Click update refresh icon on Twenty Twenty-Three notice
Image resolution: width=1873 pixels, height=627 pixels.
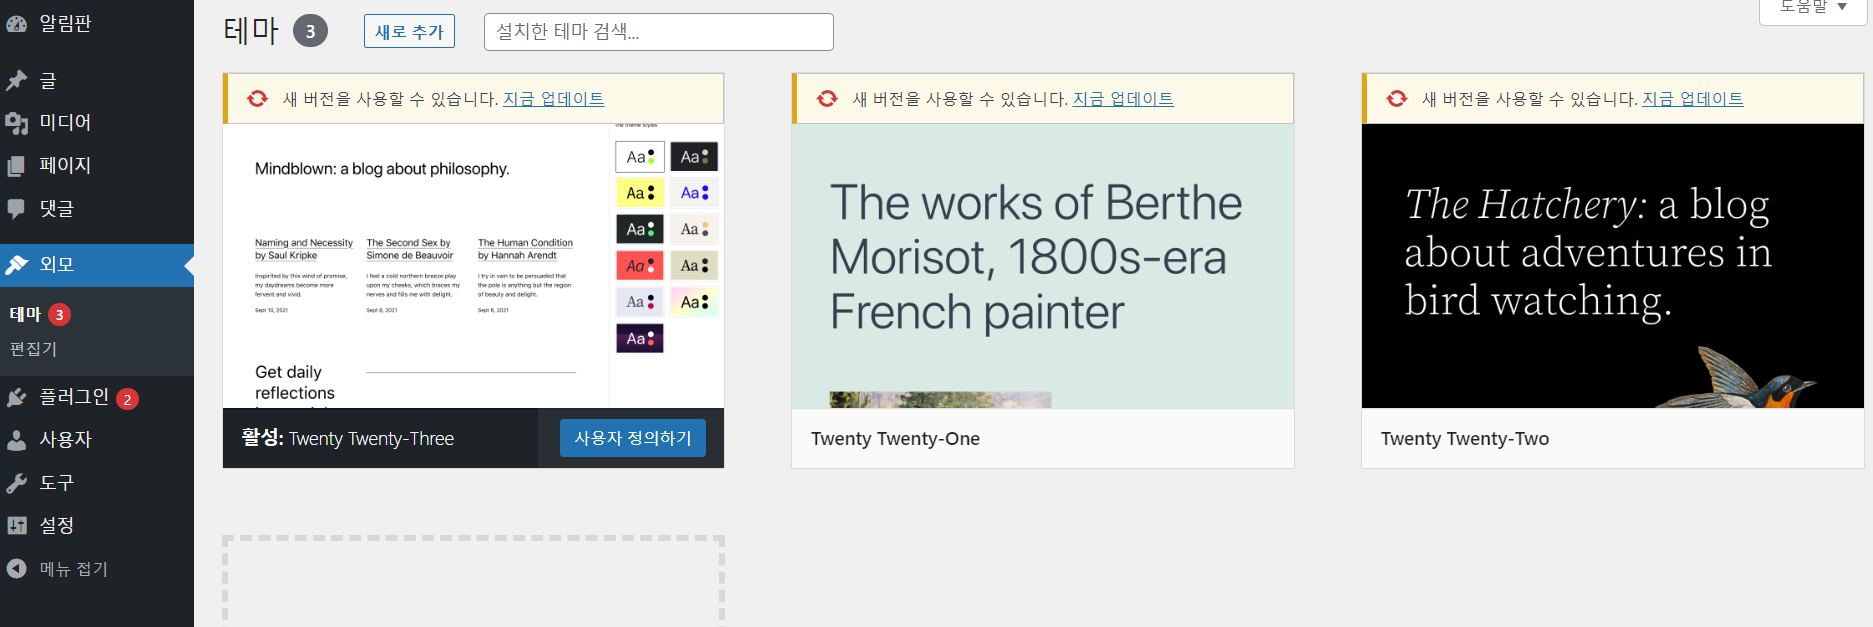click(258, 99)
